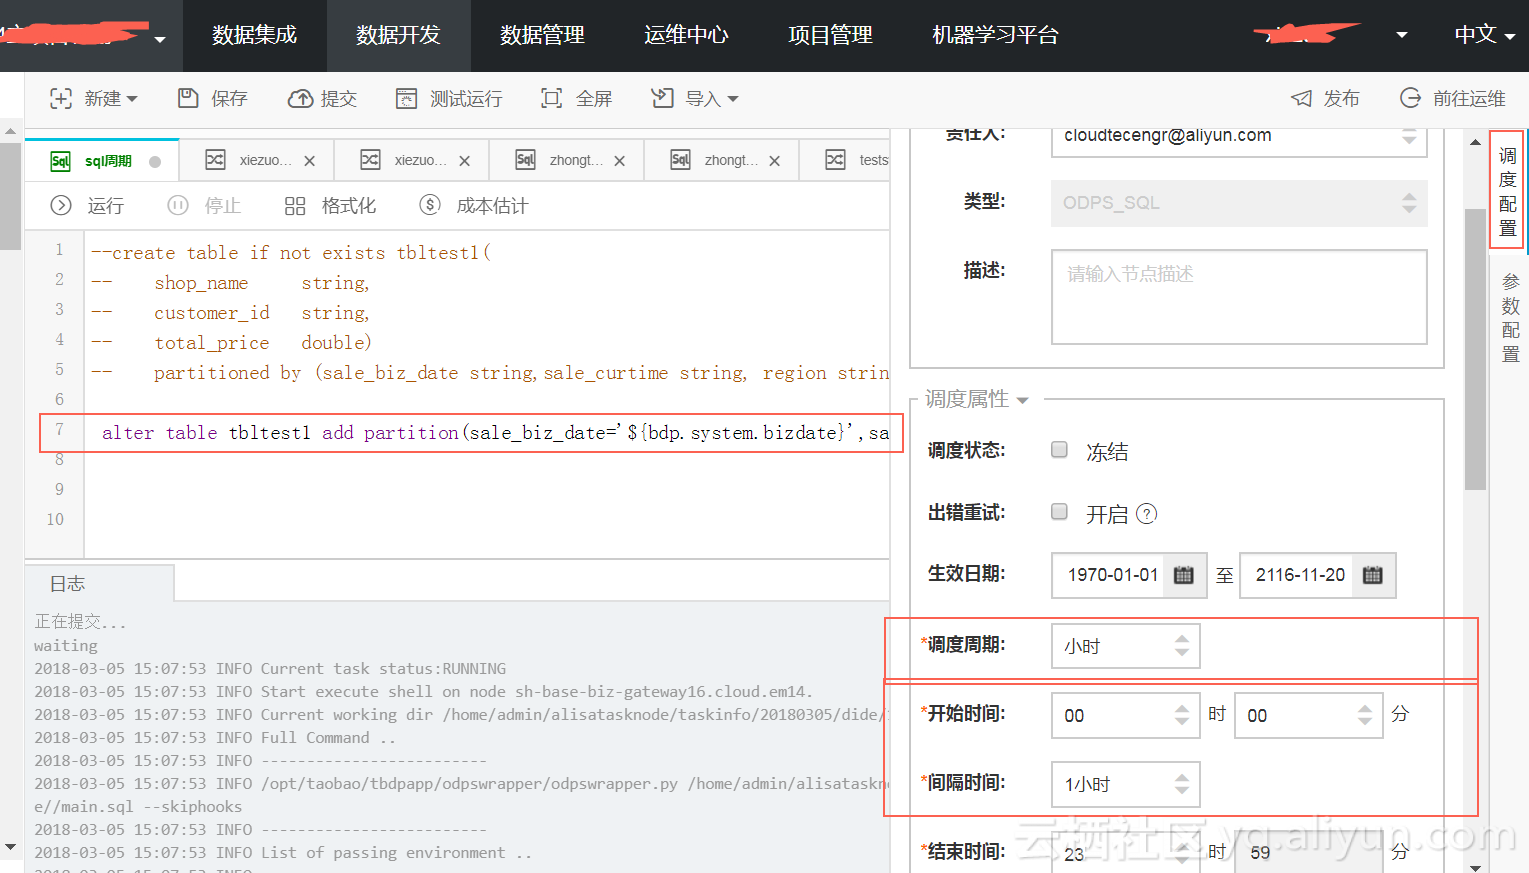Open the 中文 language dropdown
This screenshot has height=873, width=1529.
click(x=1484, y=35)
